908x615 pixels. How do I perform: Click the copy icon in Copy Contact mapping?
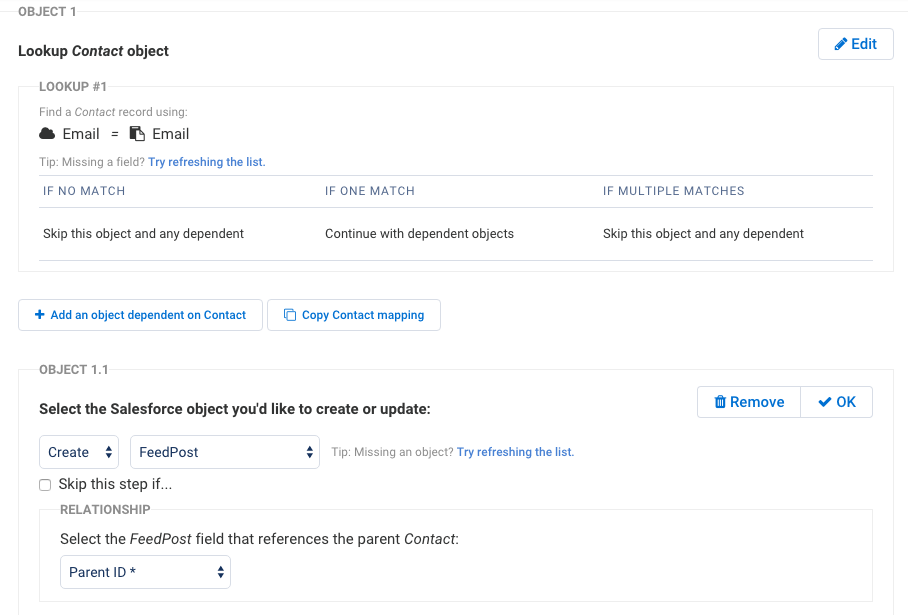click(290, 315)
